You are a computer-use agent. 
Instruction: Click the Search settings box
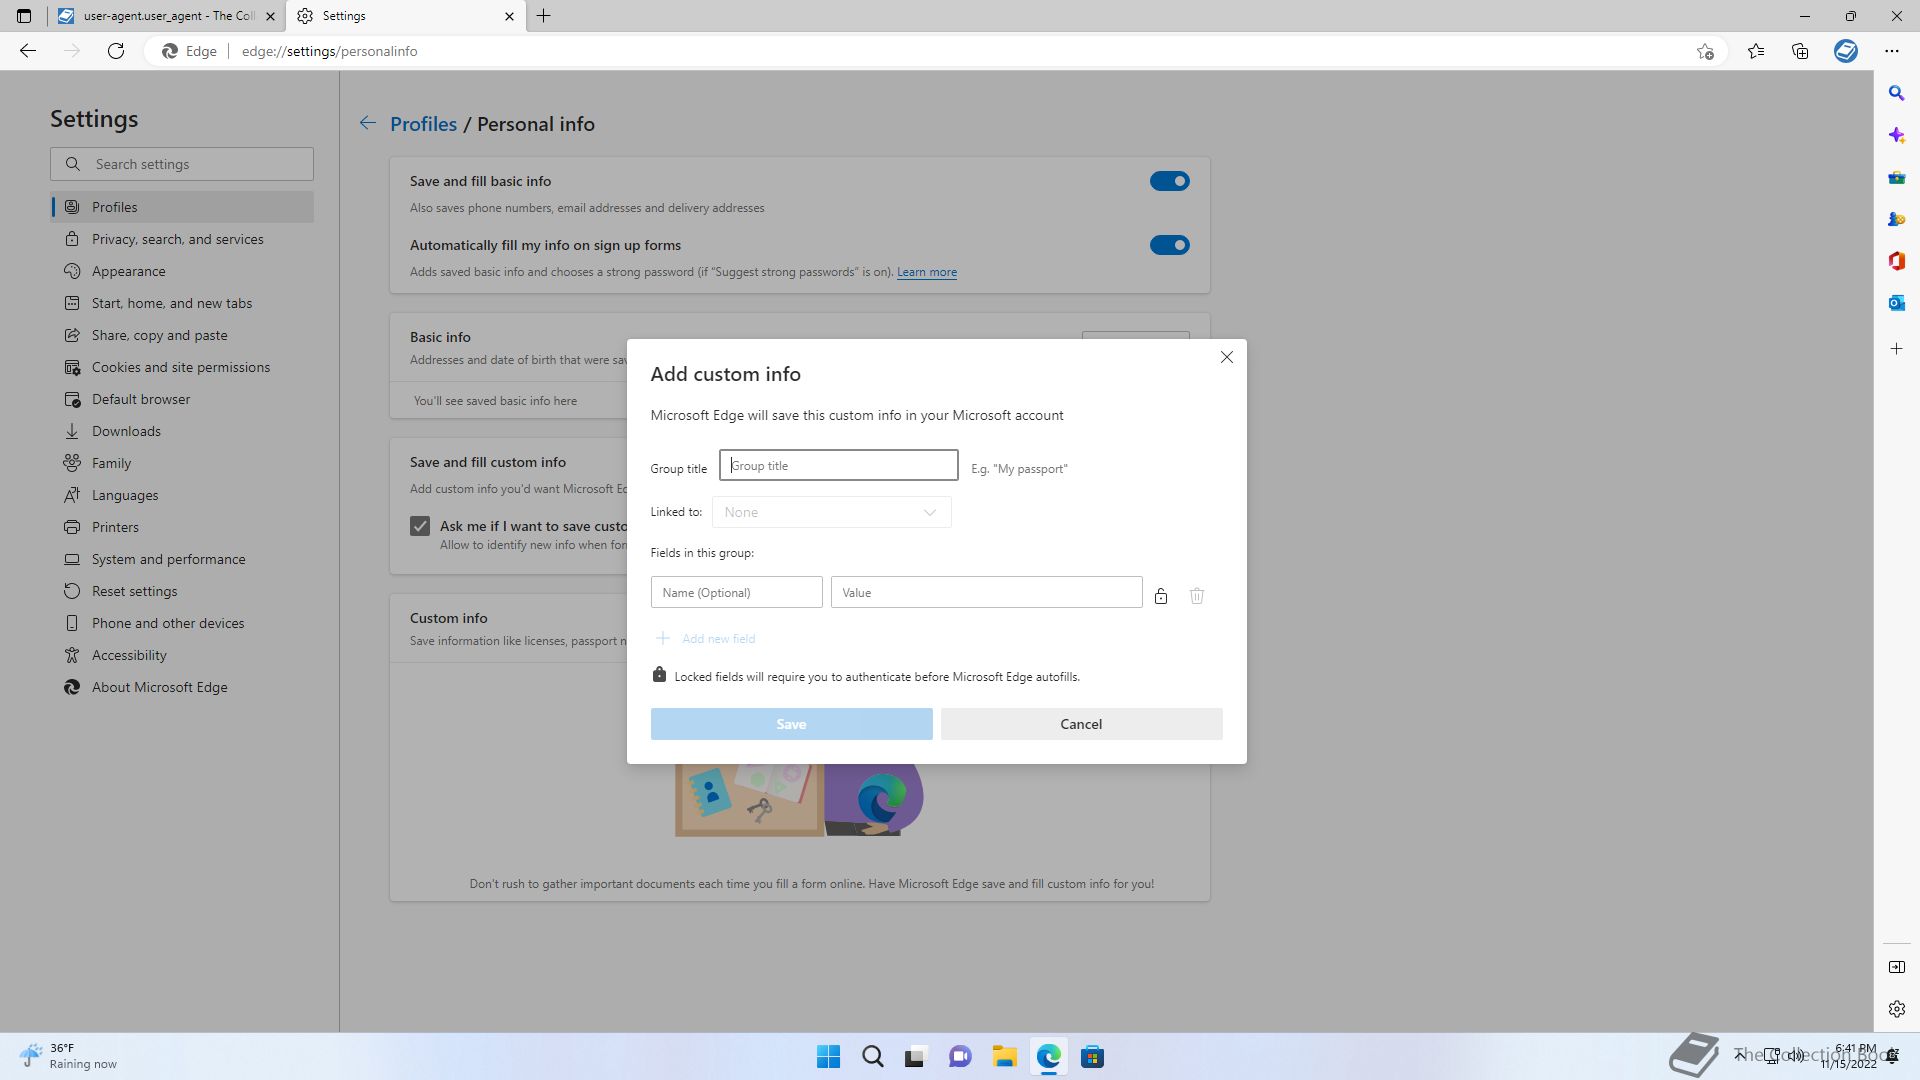[x=182, y=164]
